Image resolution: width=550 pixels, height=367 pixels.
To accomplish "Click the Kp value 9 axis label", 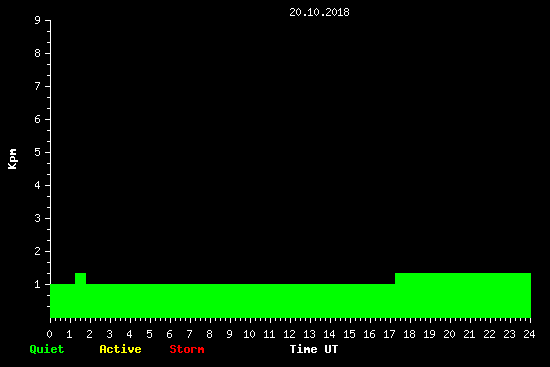I will [38, 20].
